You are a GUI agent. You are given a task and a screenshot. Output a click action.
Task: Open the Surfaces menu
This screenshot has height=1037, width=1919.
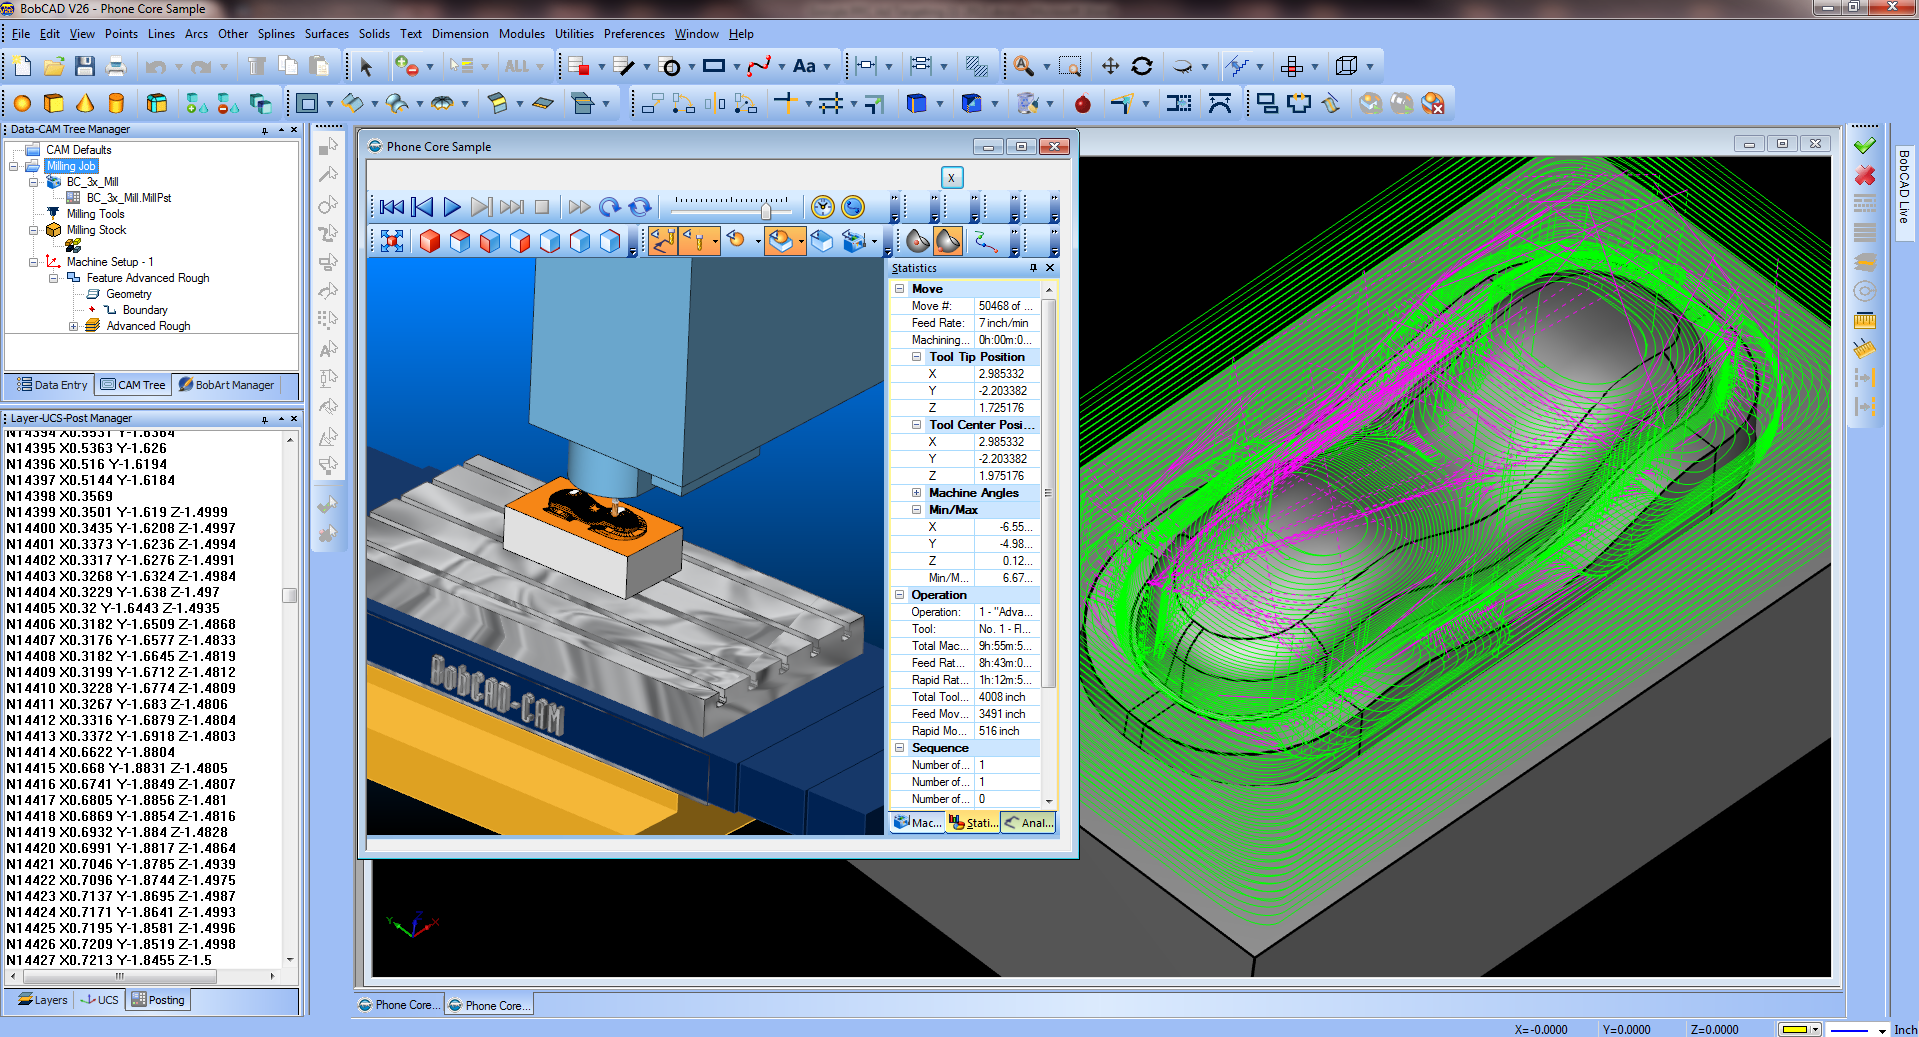(326, 34)
